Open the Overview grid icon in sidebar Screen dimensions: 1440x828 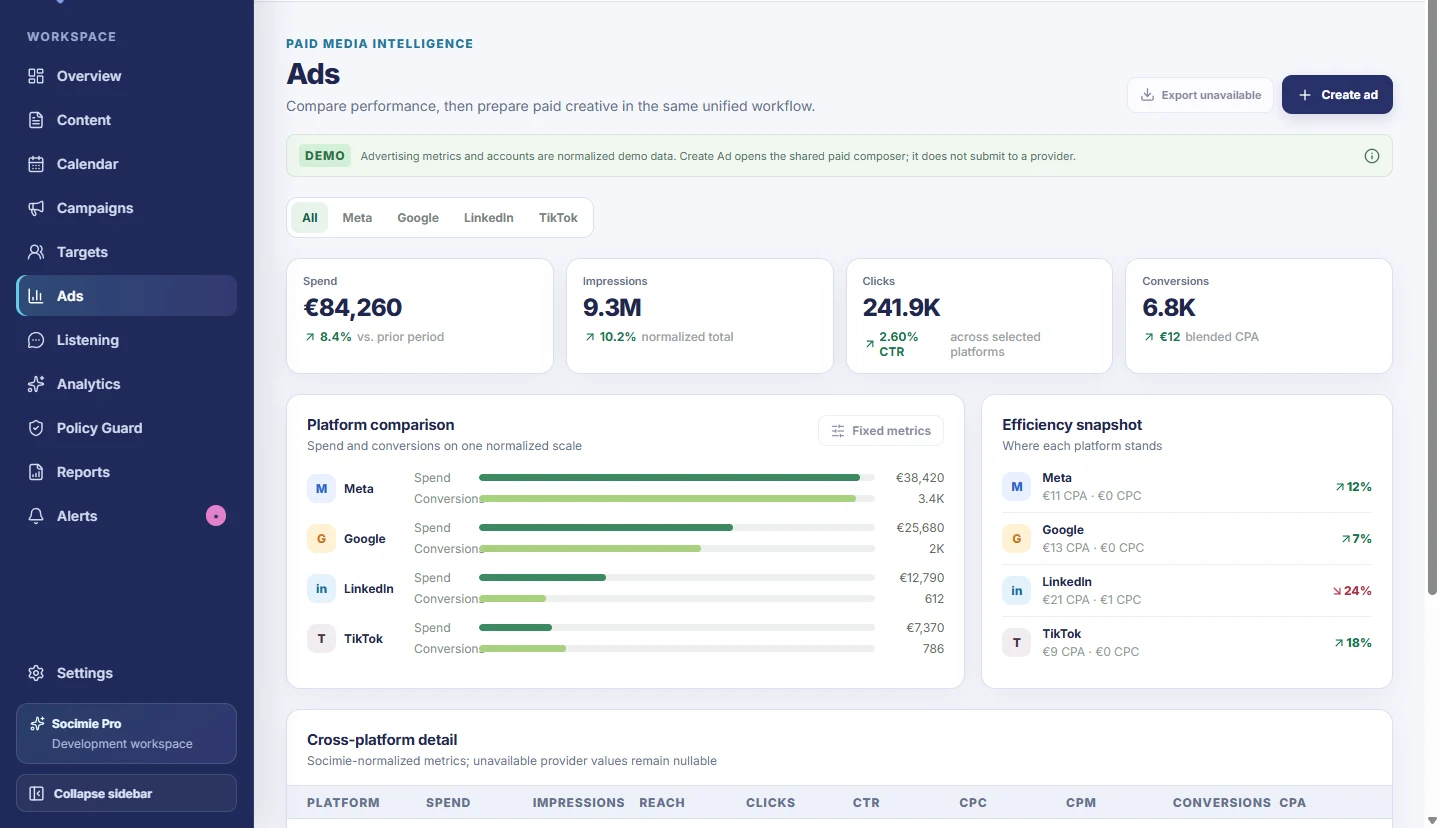point(36,76)
